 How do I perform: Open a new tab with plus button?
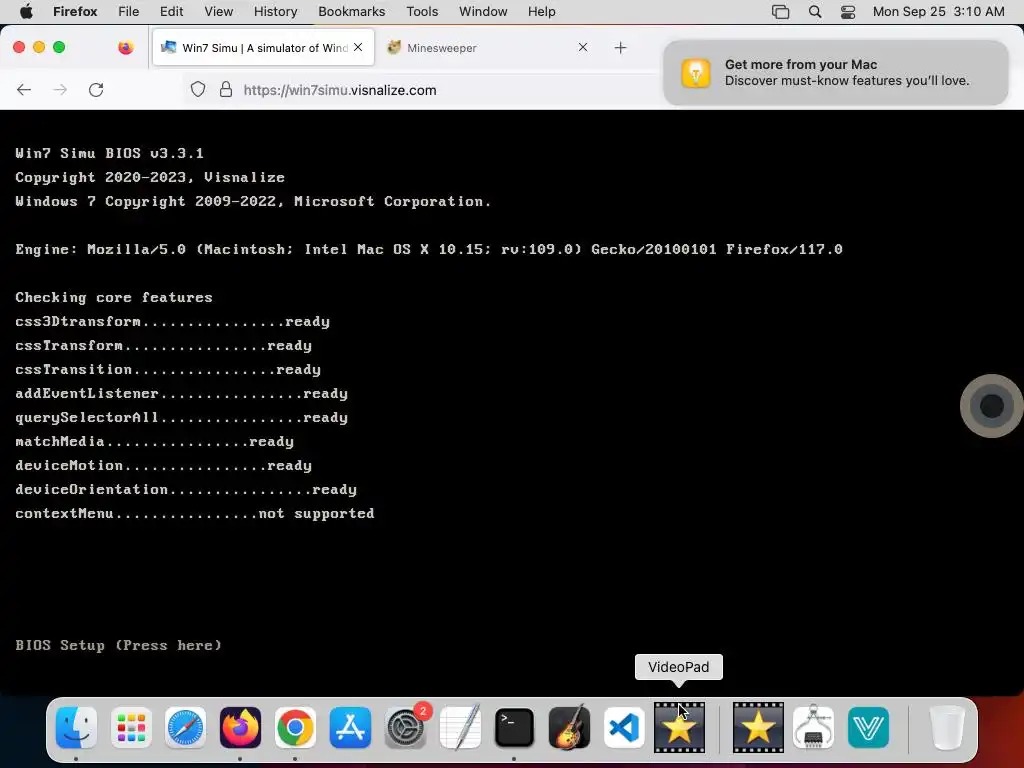point(620,48)
